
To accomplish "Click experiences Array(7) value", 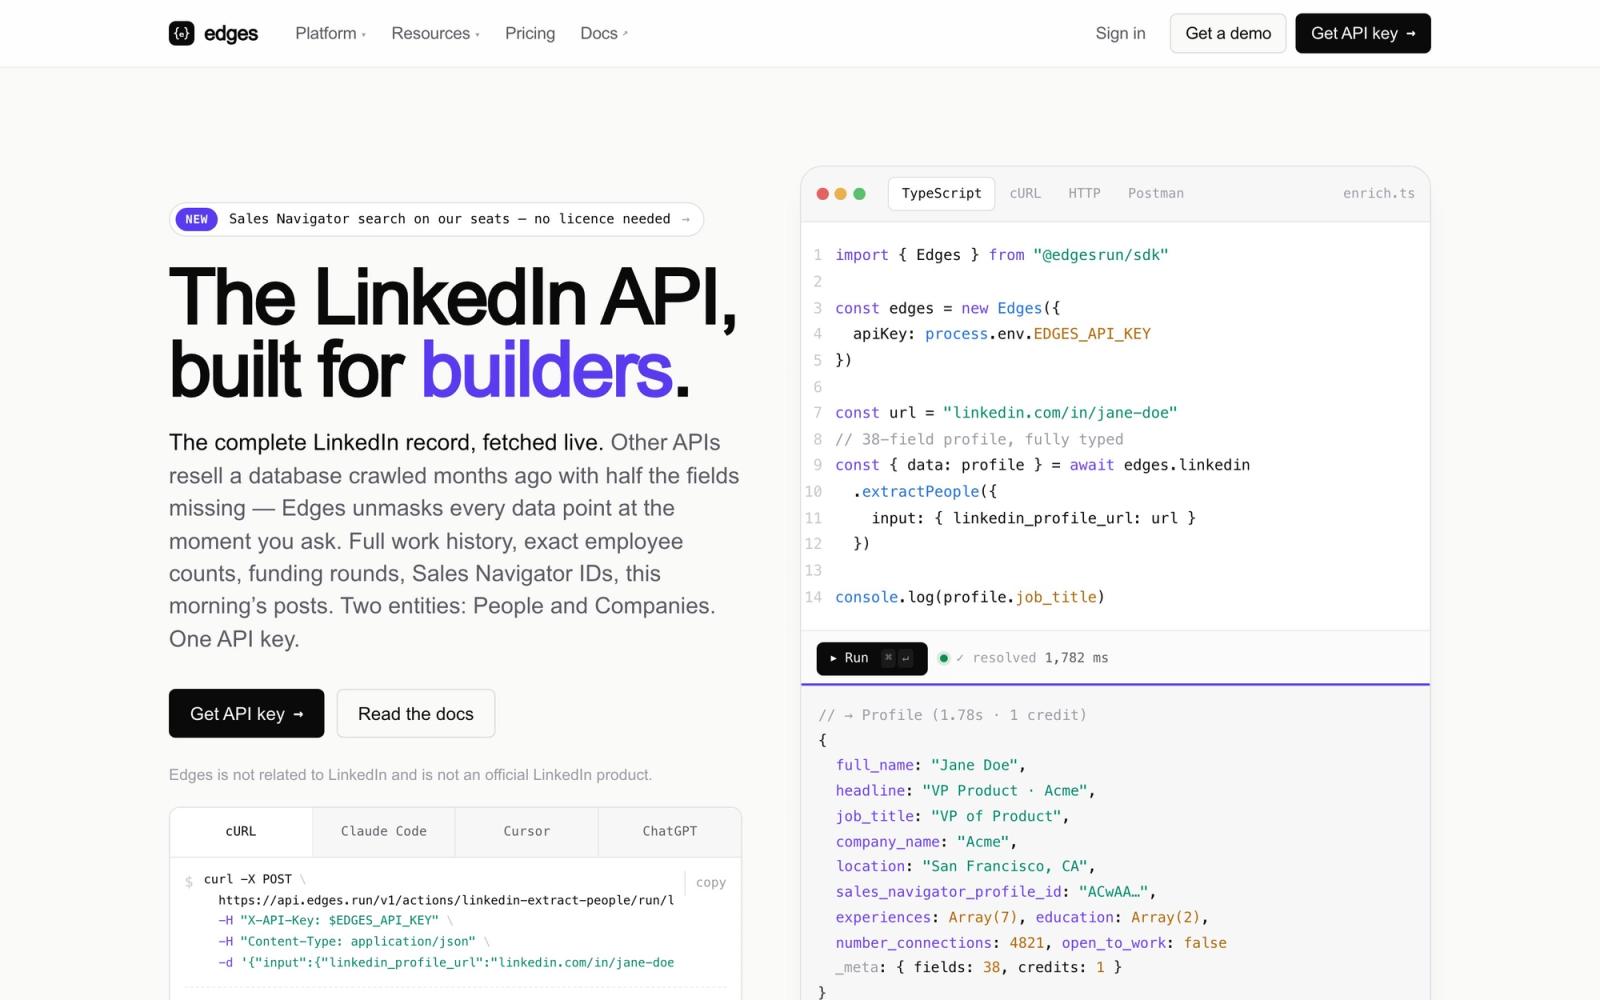I will pyautogui.click(x=983, y=917).
